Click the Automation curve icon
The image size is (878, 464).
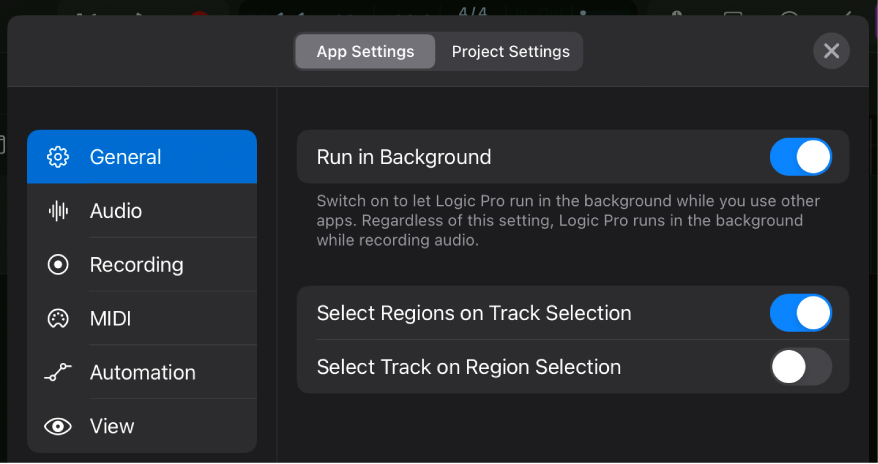tap(58, 373)
